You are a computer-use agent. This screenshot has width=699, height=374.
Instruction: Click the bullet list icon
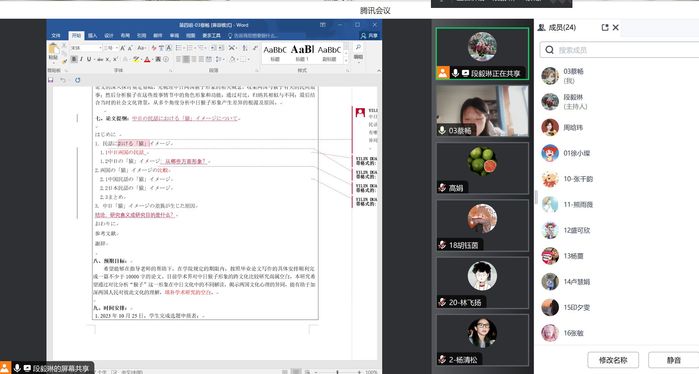point(179,48)
